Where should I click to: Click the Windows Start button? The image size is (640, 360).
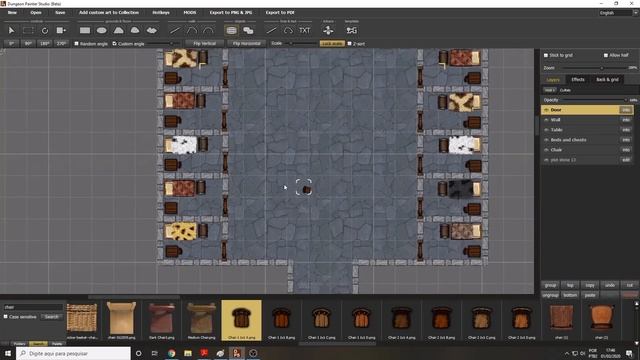(x=8, y=353)
